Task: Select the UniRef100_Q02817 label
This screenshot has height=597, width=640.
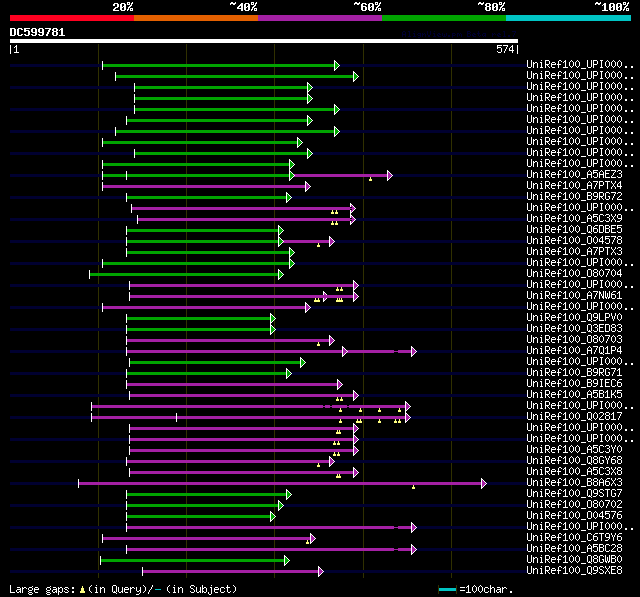Action: click(574, 416)
